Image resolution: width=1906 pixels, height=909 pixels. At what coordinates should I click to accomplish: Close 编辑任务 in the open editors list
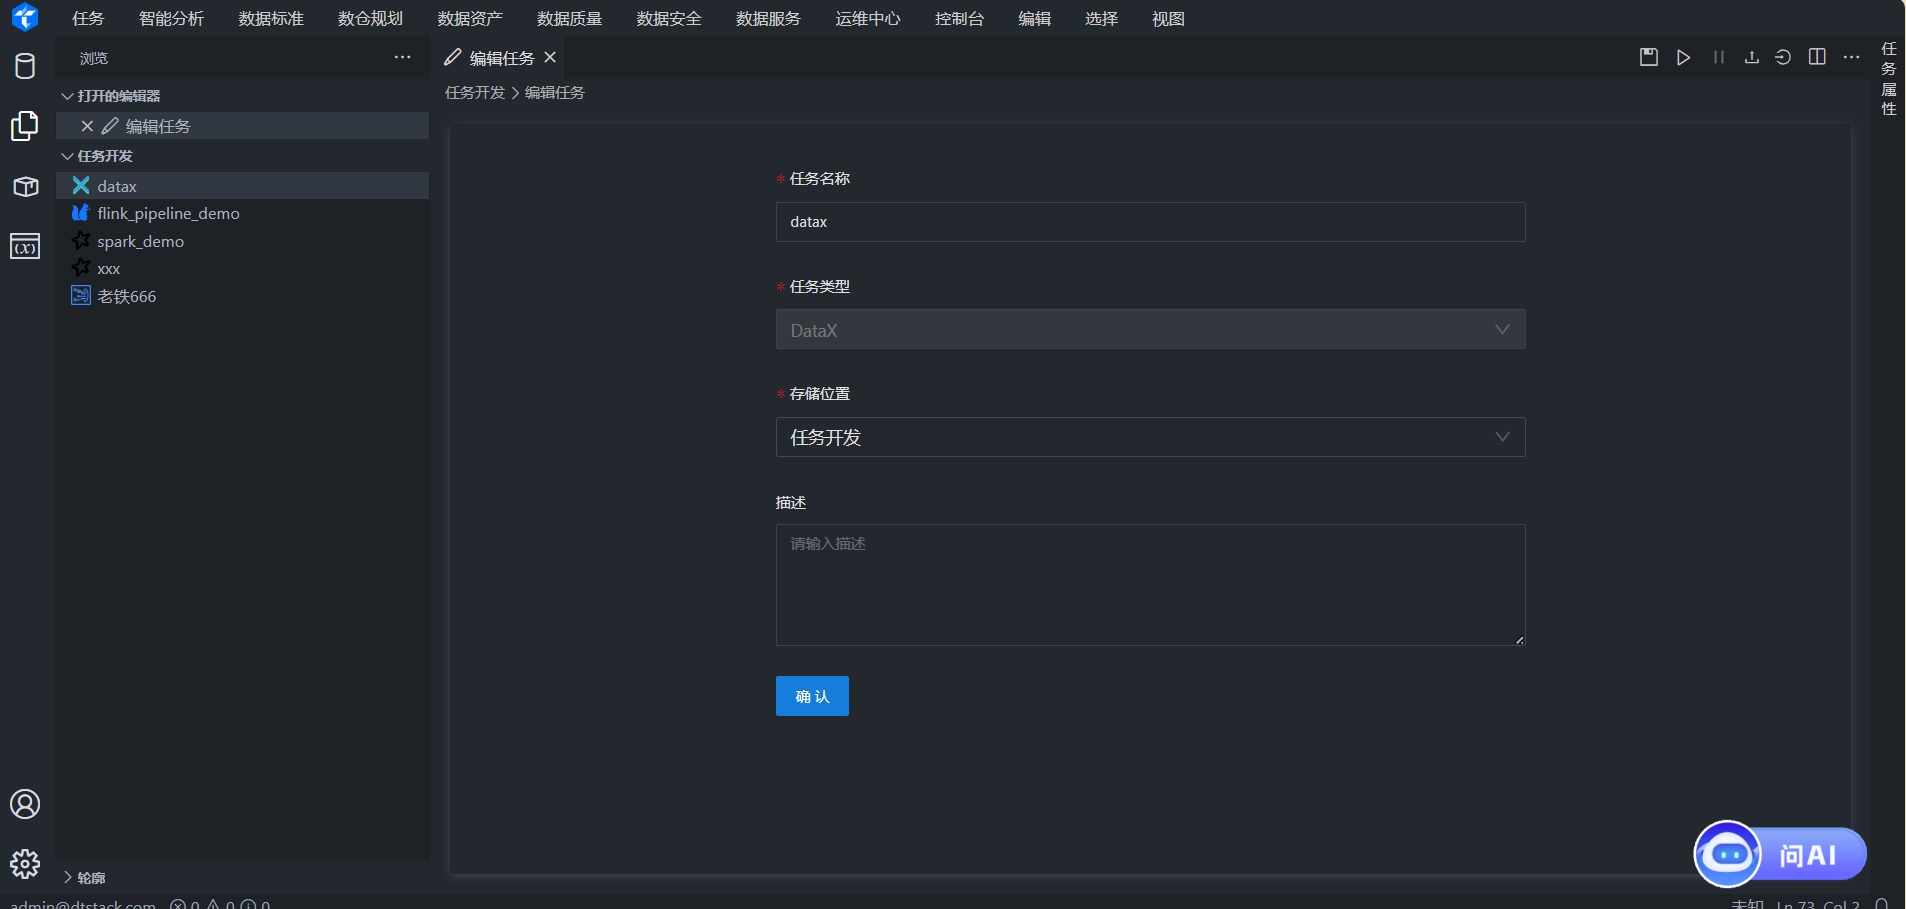pyautogui.click(x=87, y=126)
